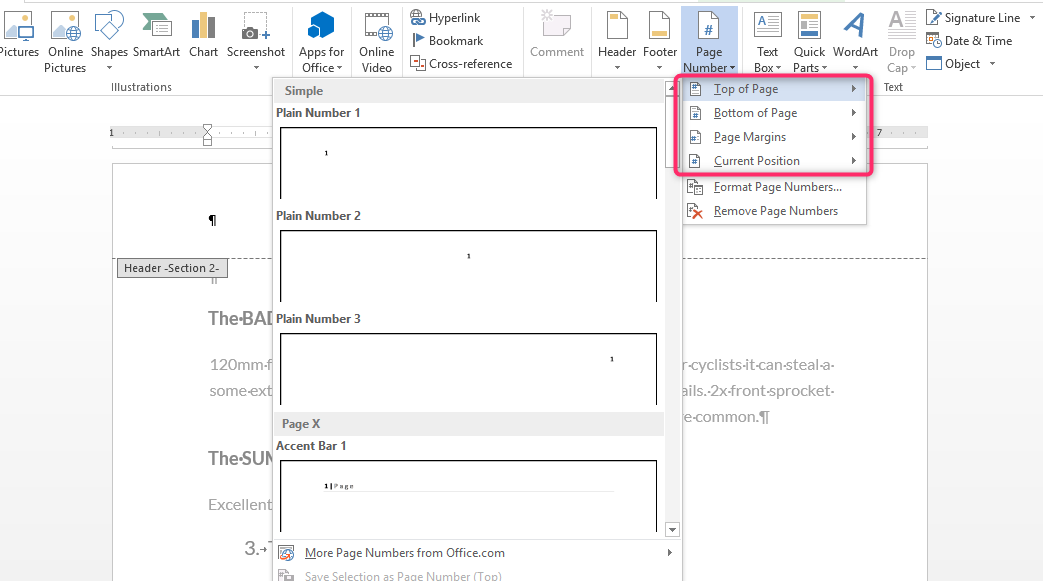This screenshot has height=581, width=1043.
Task: Open Online Pictures tool
Action: pos(65,43)
